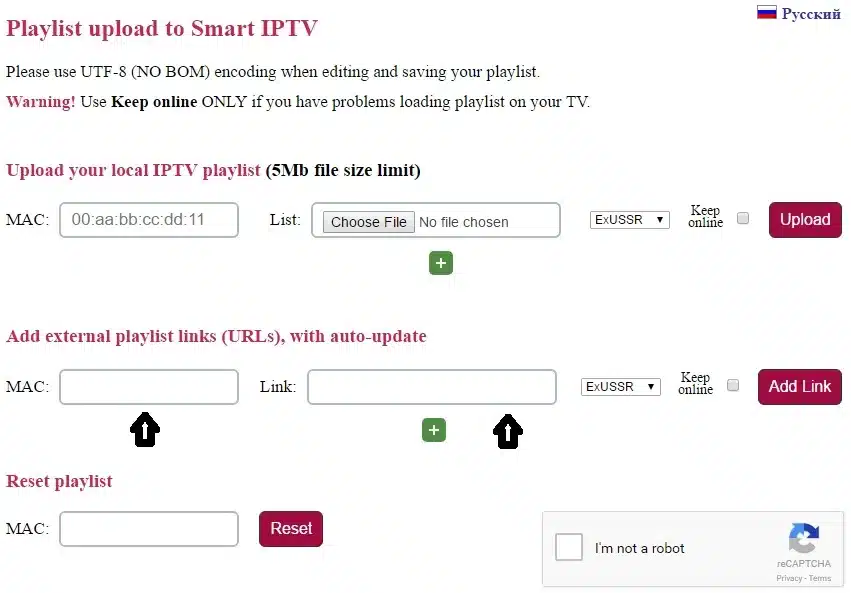This screenshot has width=851, height=593.
Task: Open the reCAPTCHA Terms link
Action: point(820,578)
